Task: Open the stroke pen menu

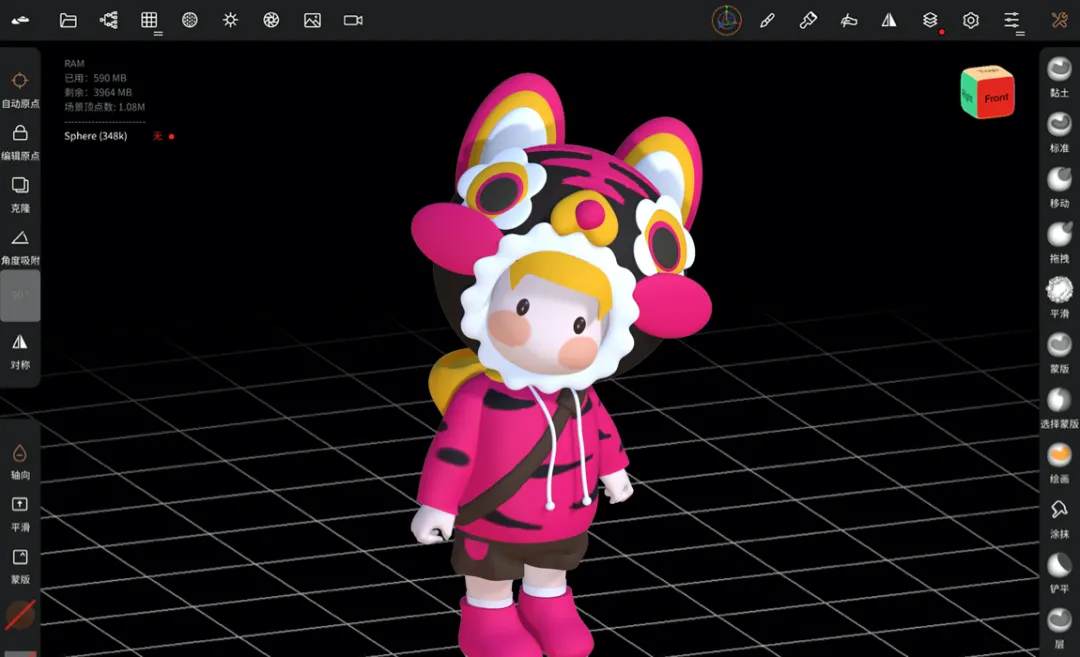Action: [767, 20]
